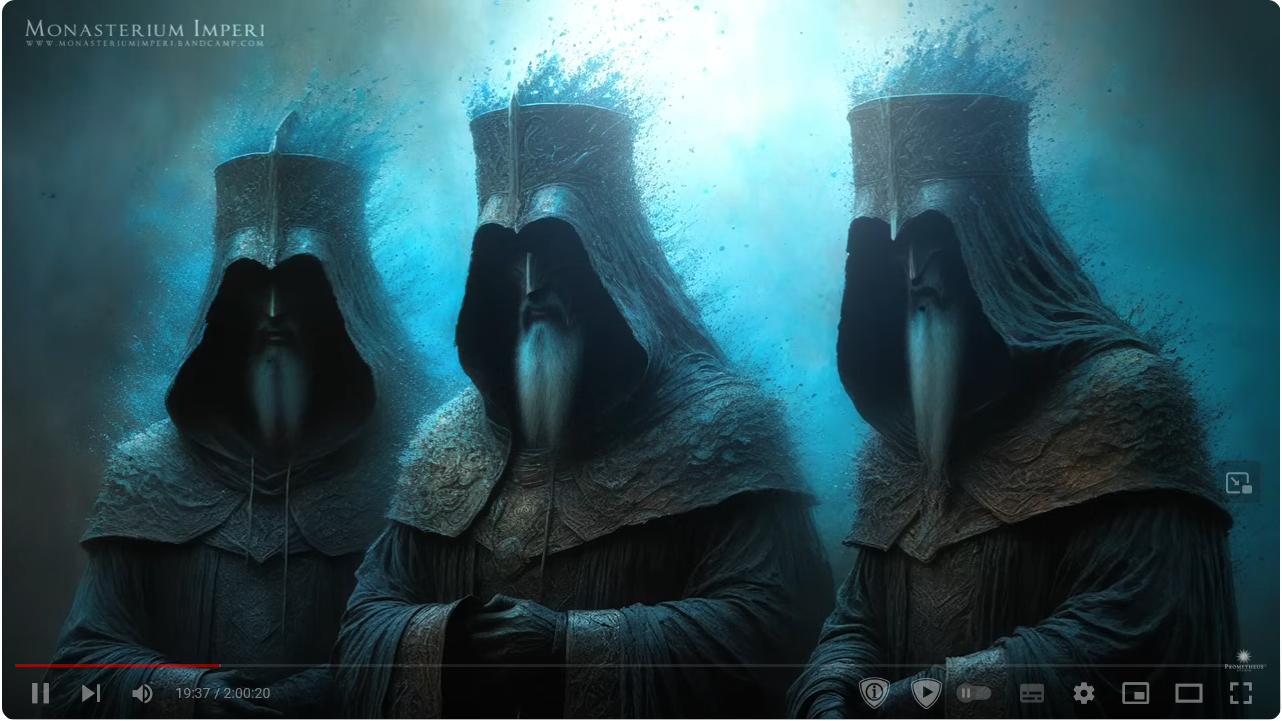This screenshot has height=721, width=1282.
Task: Pause the video playback
Action: pyautogui.click(x=40, y=693)
